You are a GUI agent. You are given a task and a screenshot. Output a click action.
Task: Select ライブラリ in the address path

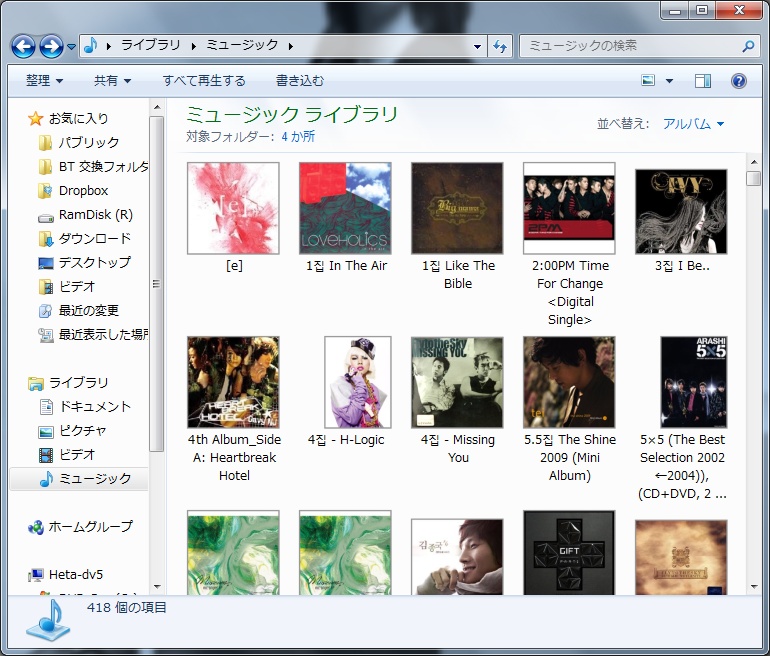pyautogui.click(x=151, y=45)
